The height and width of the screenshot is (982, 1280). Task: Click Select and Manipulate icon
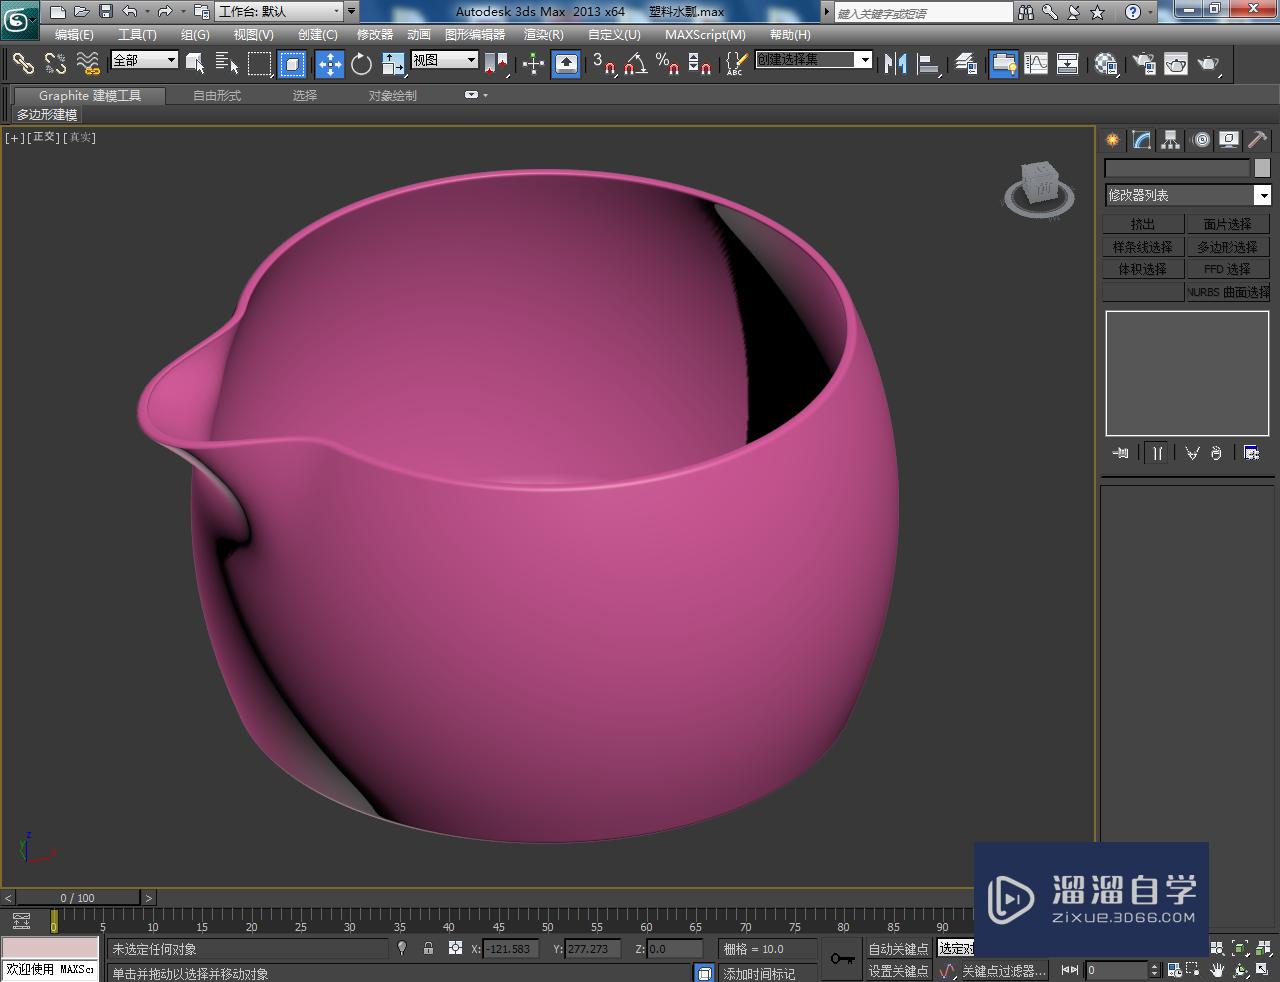tap(533, 64)
